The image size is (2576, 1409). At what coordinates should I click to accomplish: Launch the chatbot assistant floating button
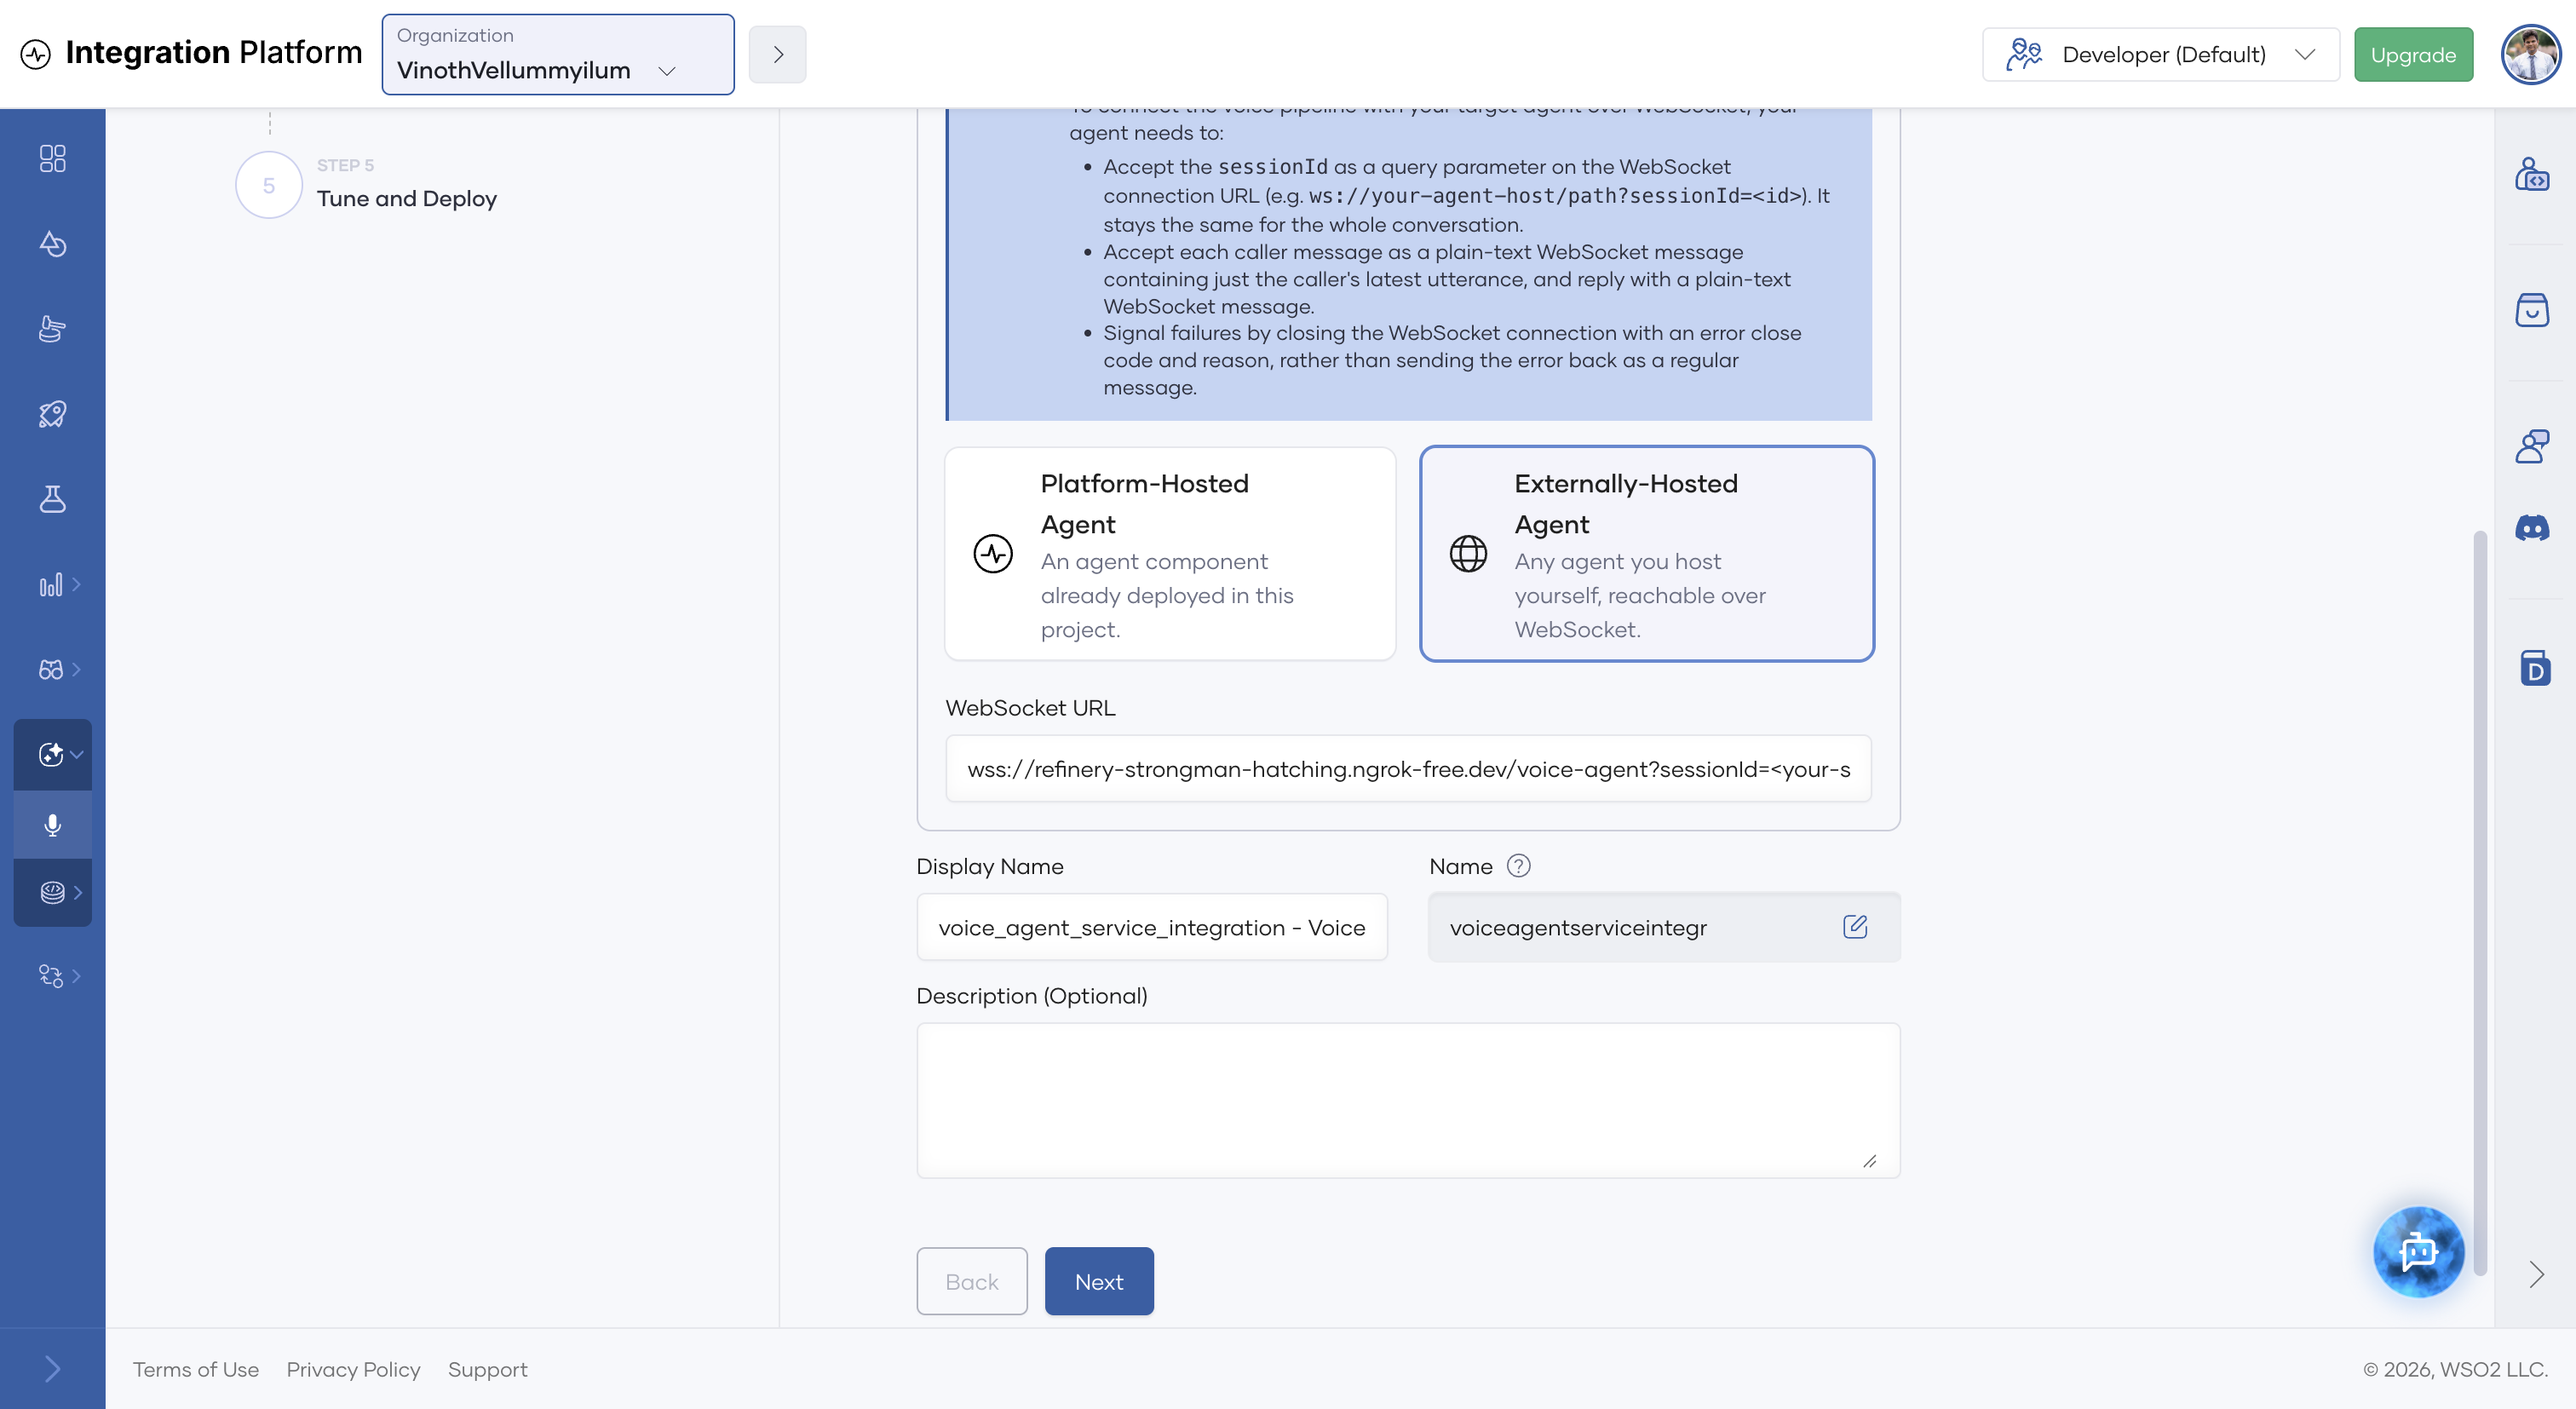2418,1251
